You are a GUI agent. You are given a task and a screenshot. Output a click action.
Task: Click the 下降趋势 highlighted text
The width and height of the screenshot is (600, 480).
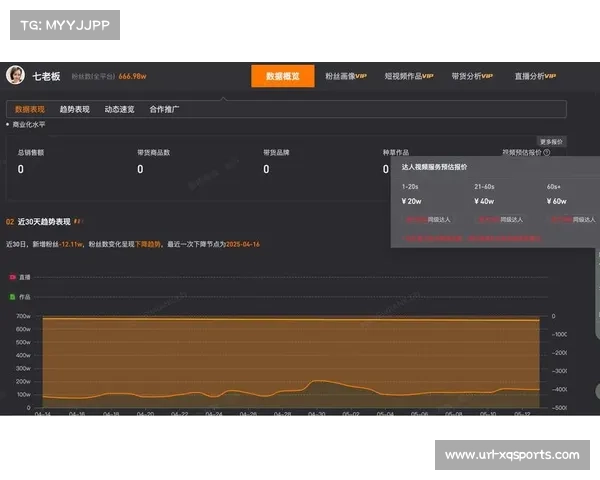coord(148,244)
